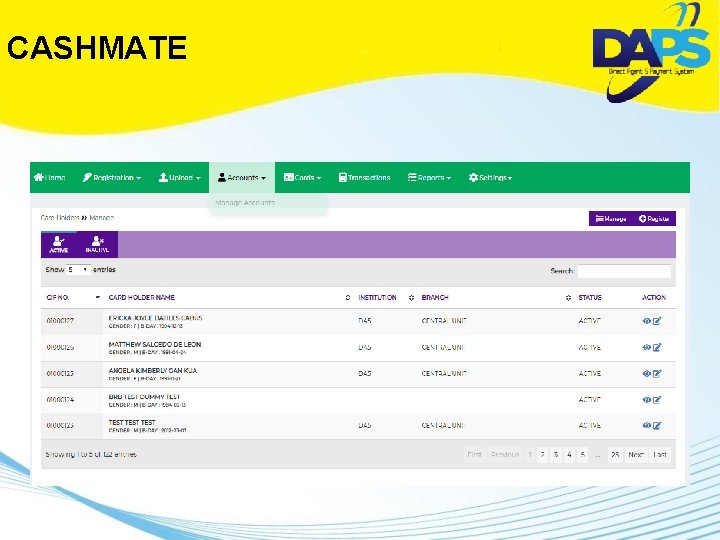The width and height of the screenshot is (720, 540).
Task: Go to pagination page 5
Action: pyautogui.click(x=582, y=455)
